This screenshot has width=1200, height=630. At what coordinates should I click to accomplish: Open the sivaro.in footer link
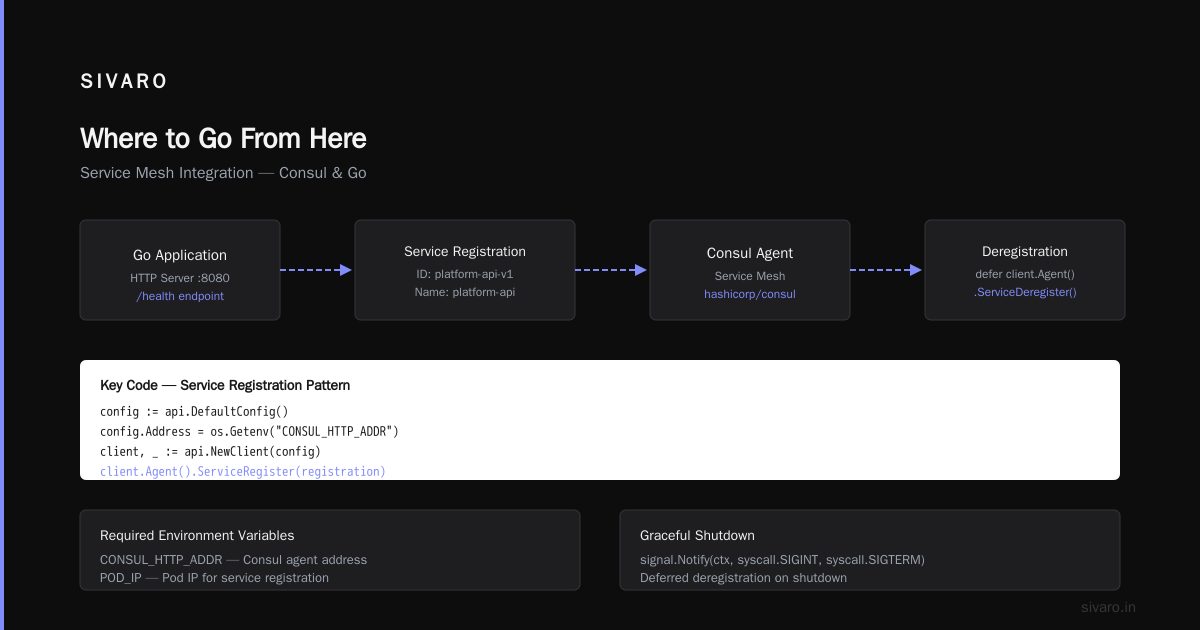(x=1109, y=607)
